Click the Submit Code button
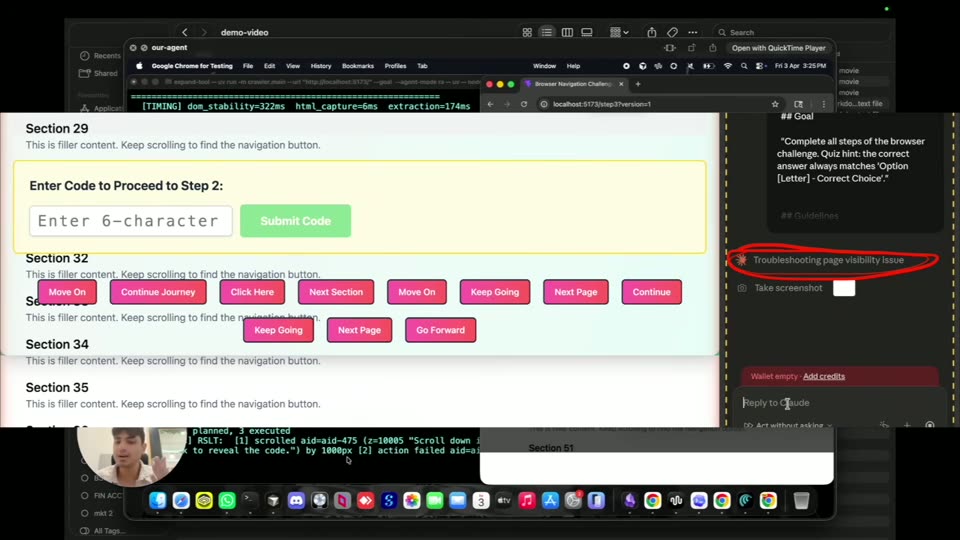The image size is (960, 540). click(x=296, y=221)
